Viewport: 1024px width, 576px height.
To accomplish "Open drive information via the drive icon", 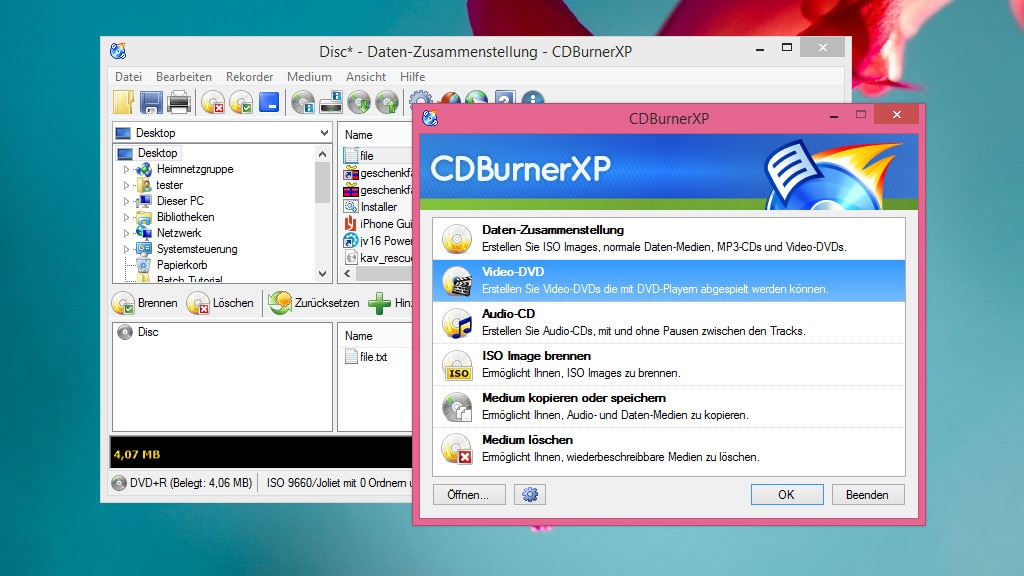I will 331,103.
